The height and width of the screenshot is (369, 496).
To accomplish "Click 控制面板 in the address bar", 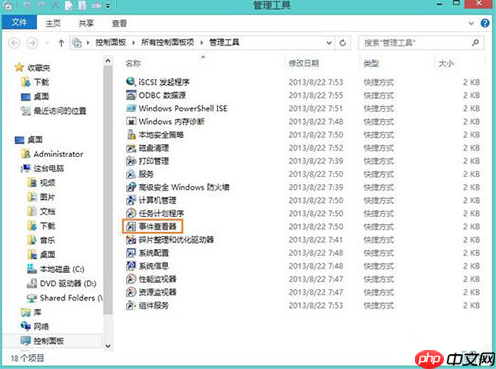I will [x=110, y=42].
